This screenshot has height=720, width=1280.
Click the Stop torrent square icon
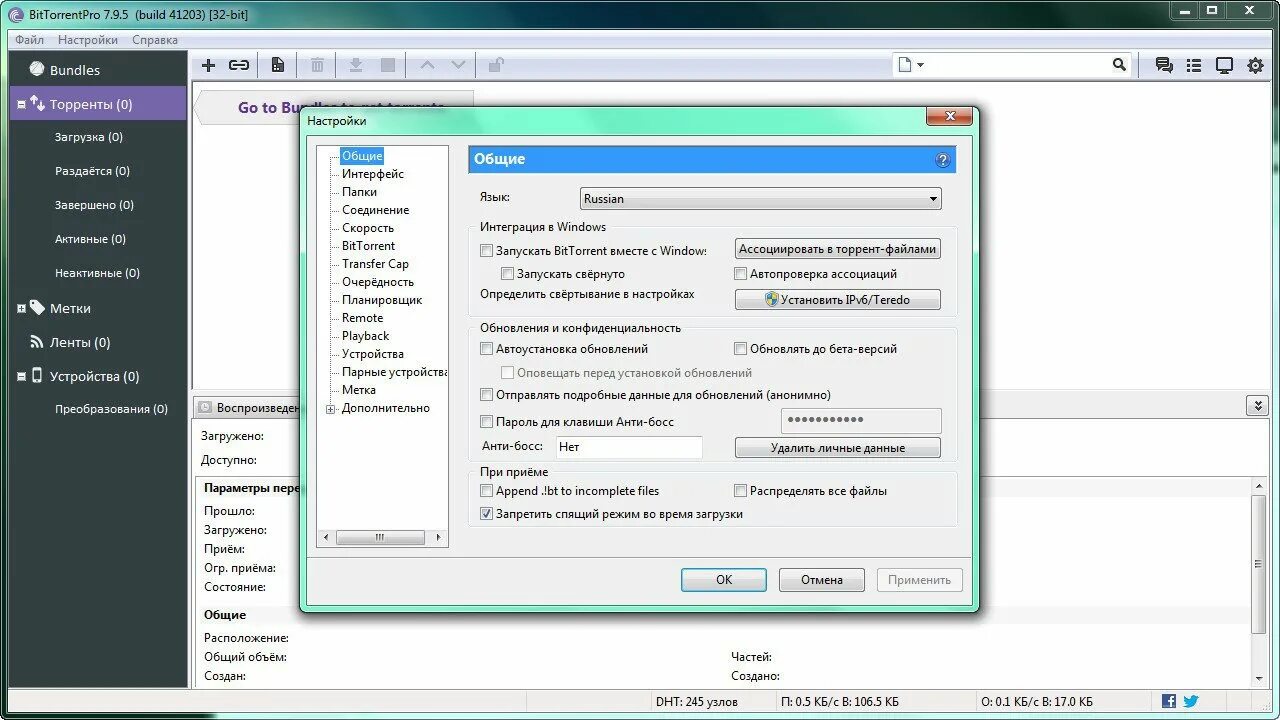pyautogui.click(x=388, y=65)
